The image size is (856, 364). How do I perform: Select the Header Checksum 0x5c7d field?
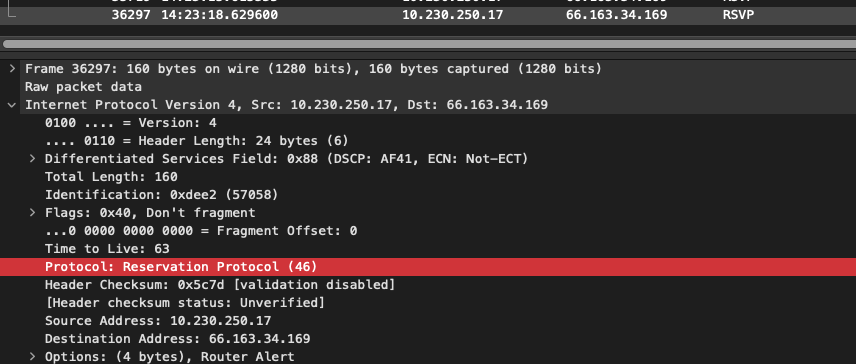428,285
